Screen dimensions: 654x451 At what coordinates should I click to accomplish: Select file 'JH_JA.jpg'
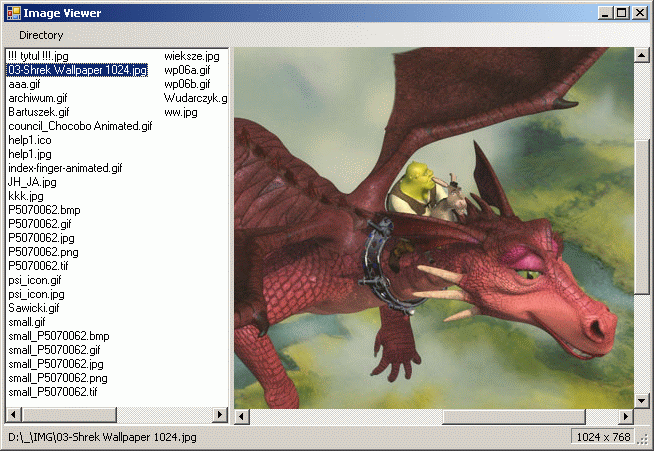(x=32, y=182)
